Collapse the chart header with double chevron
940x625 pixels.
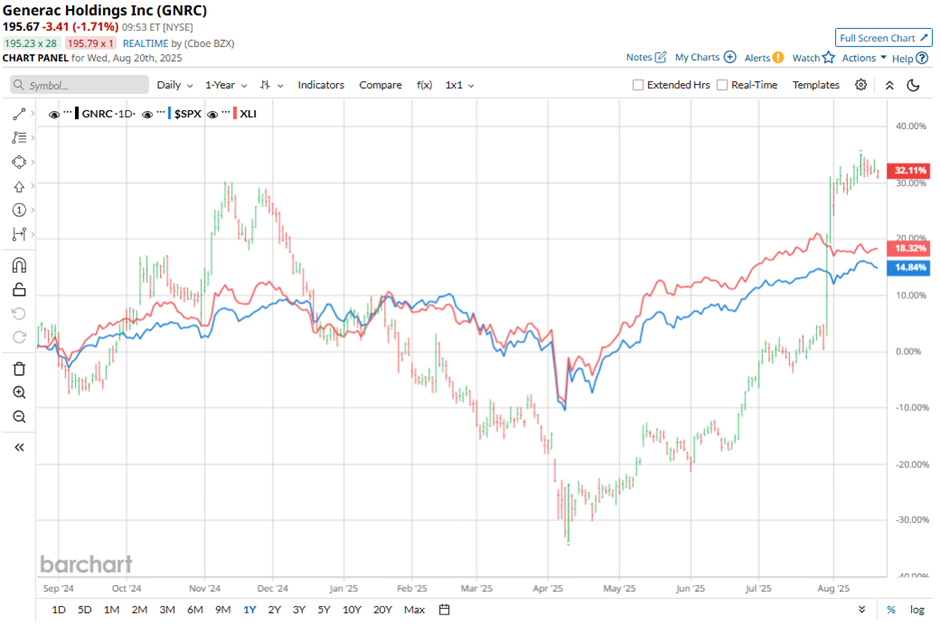(x=890, y=85)
